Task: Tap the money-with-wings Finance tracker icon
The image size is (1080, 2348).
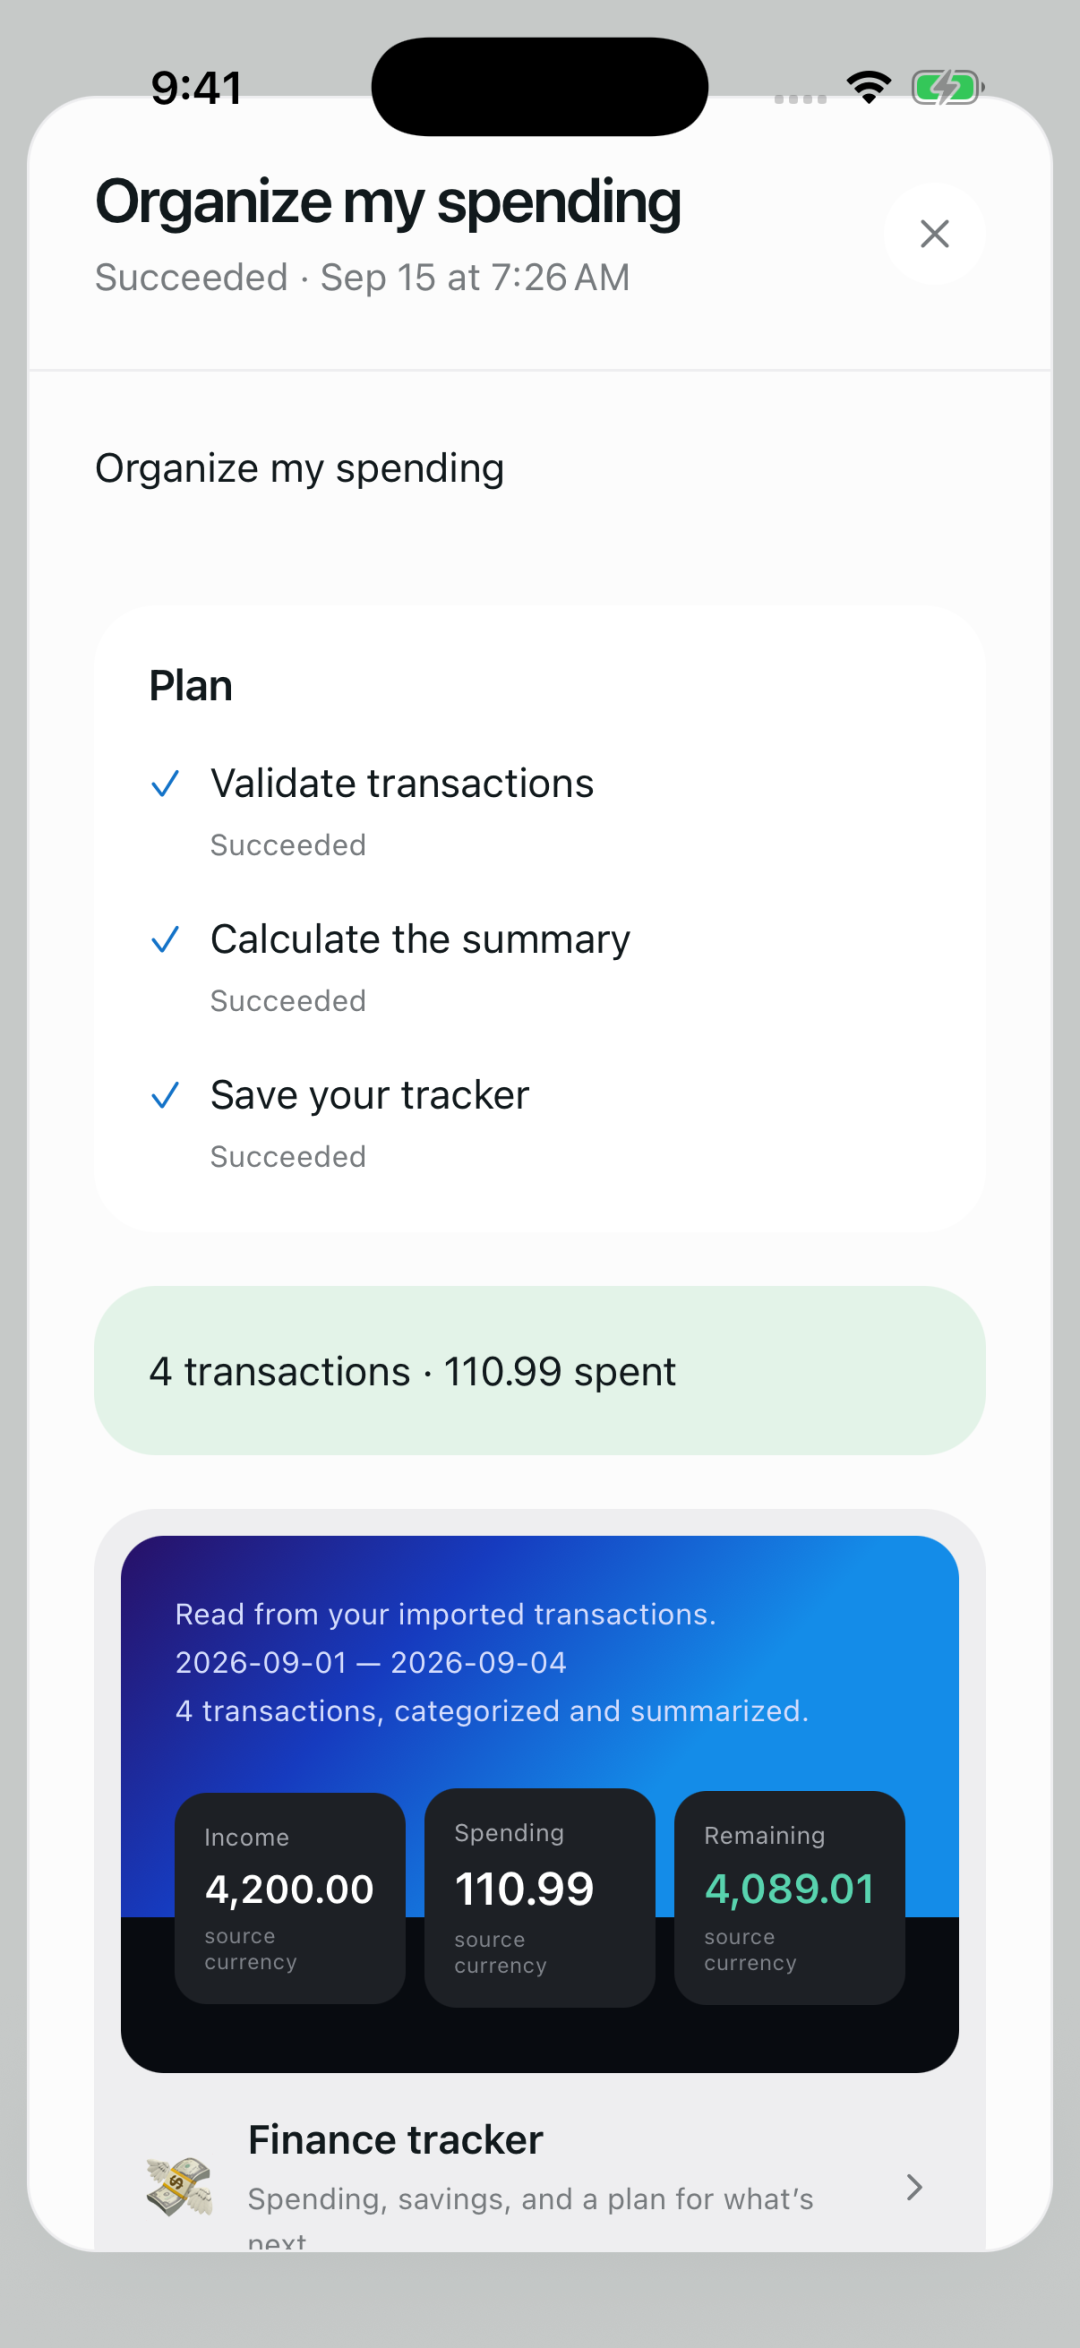Action: tap(180, 2186)
